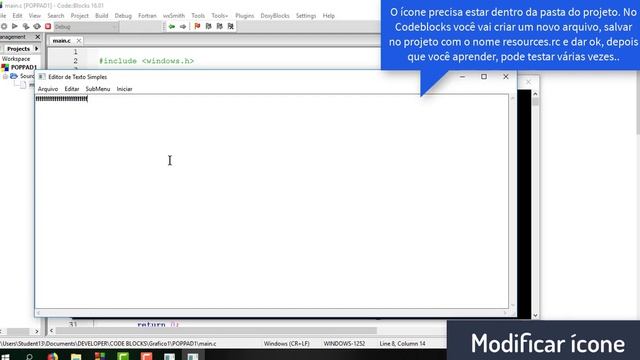Image resolution: width=640 pixels, height=360 pixels.
Task: Click Line 8, Column 14 status entry
Action: [x=402, y=344]
